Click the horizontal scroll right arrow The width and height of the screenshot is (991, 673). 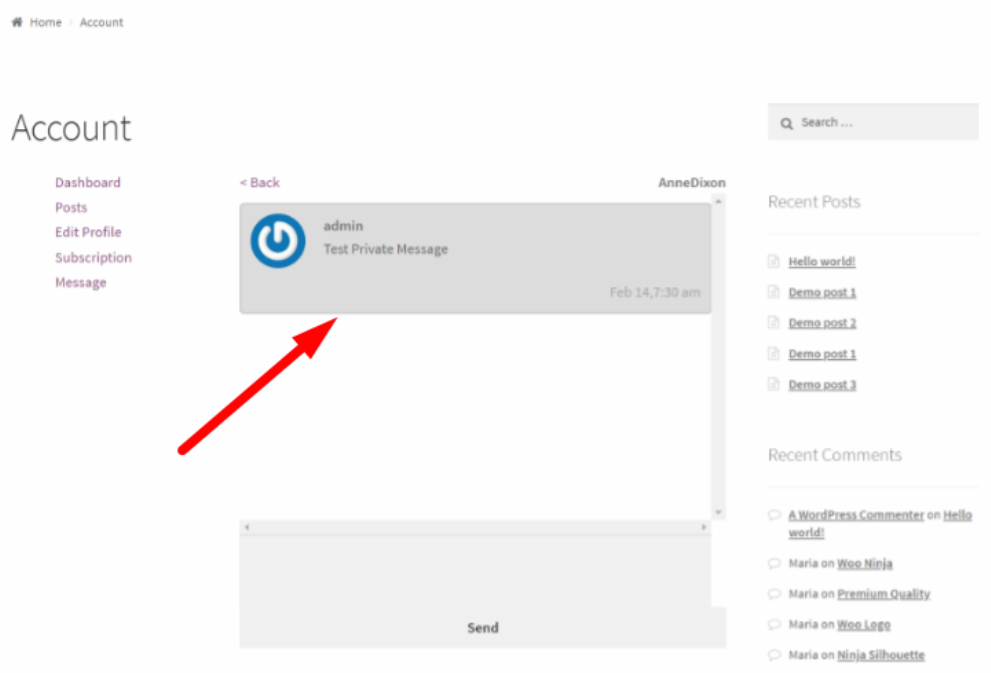pos(703,527)
